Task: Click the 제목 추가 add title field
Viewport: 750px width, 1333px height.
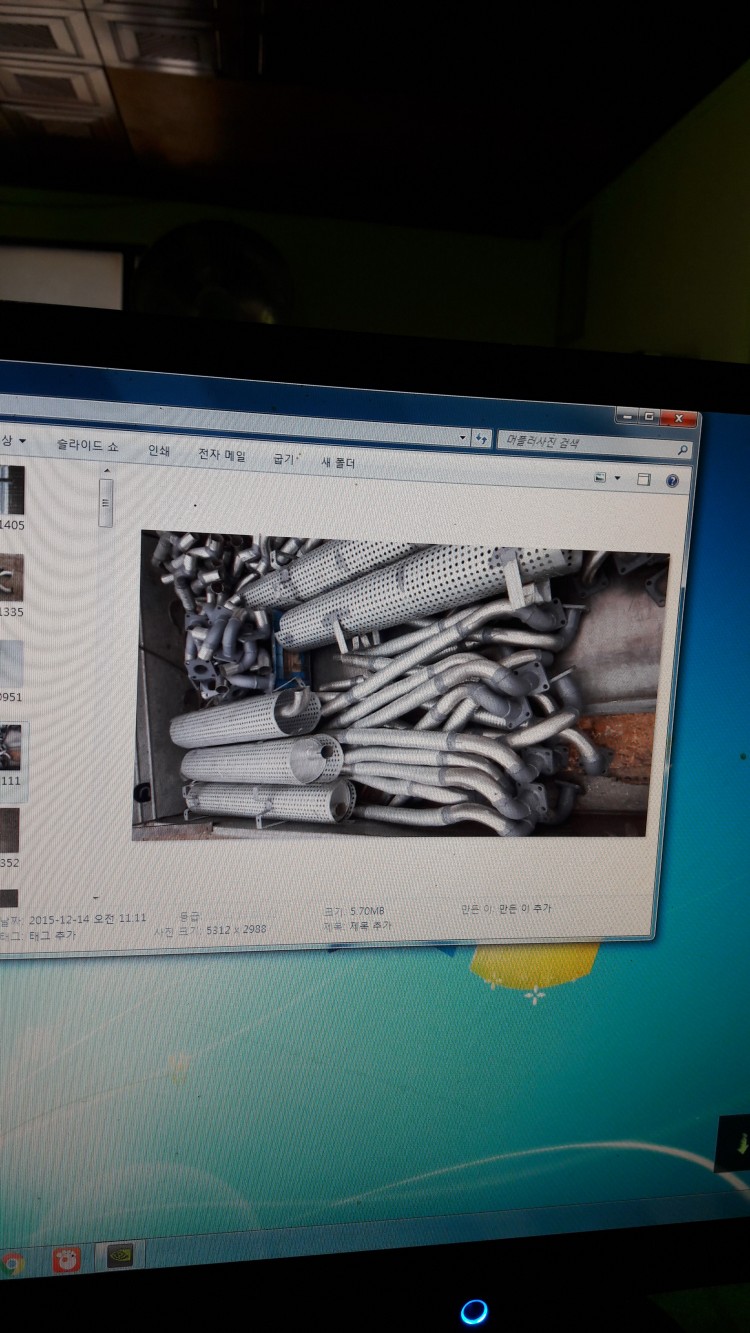Action: click(x=370, y=925)
